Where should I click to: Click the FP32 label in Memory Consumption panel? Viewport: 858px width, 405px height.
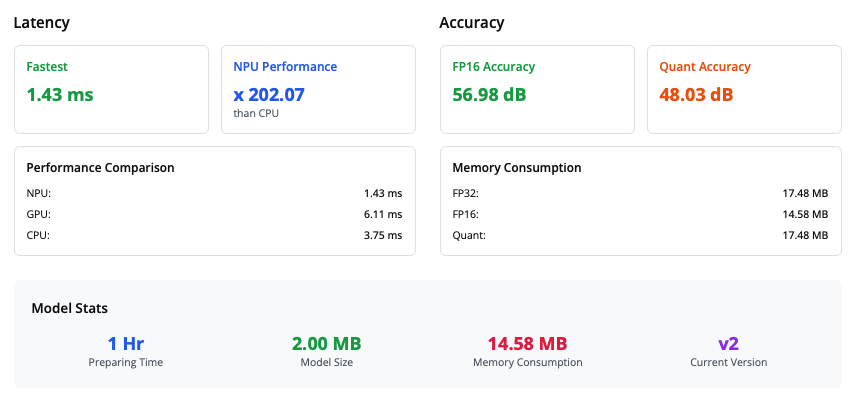[466, 193]
